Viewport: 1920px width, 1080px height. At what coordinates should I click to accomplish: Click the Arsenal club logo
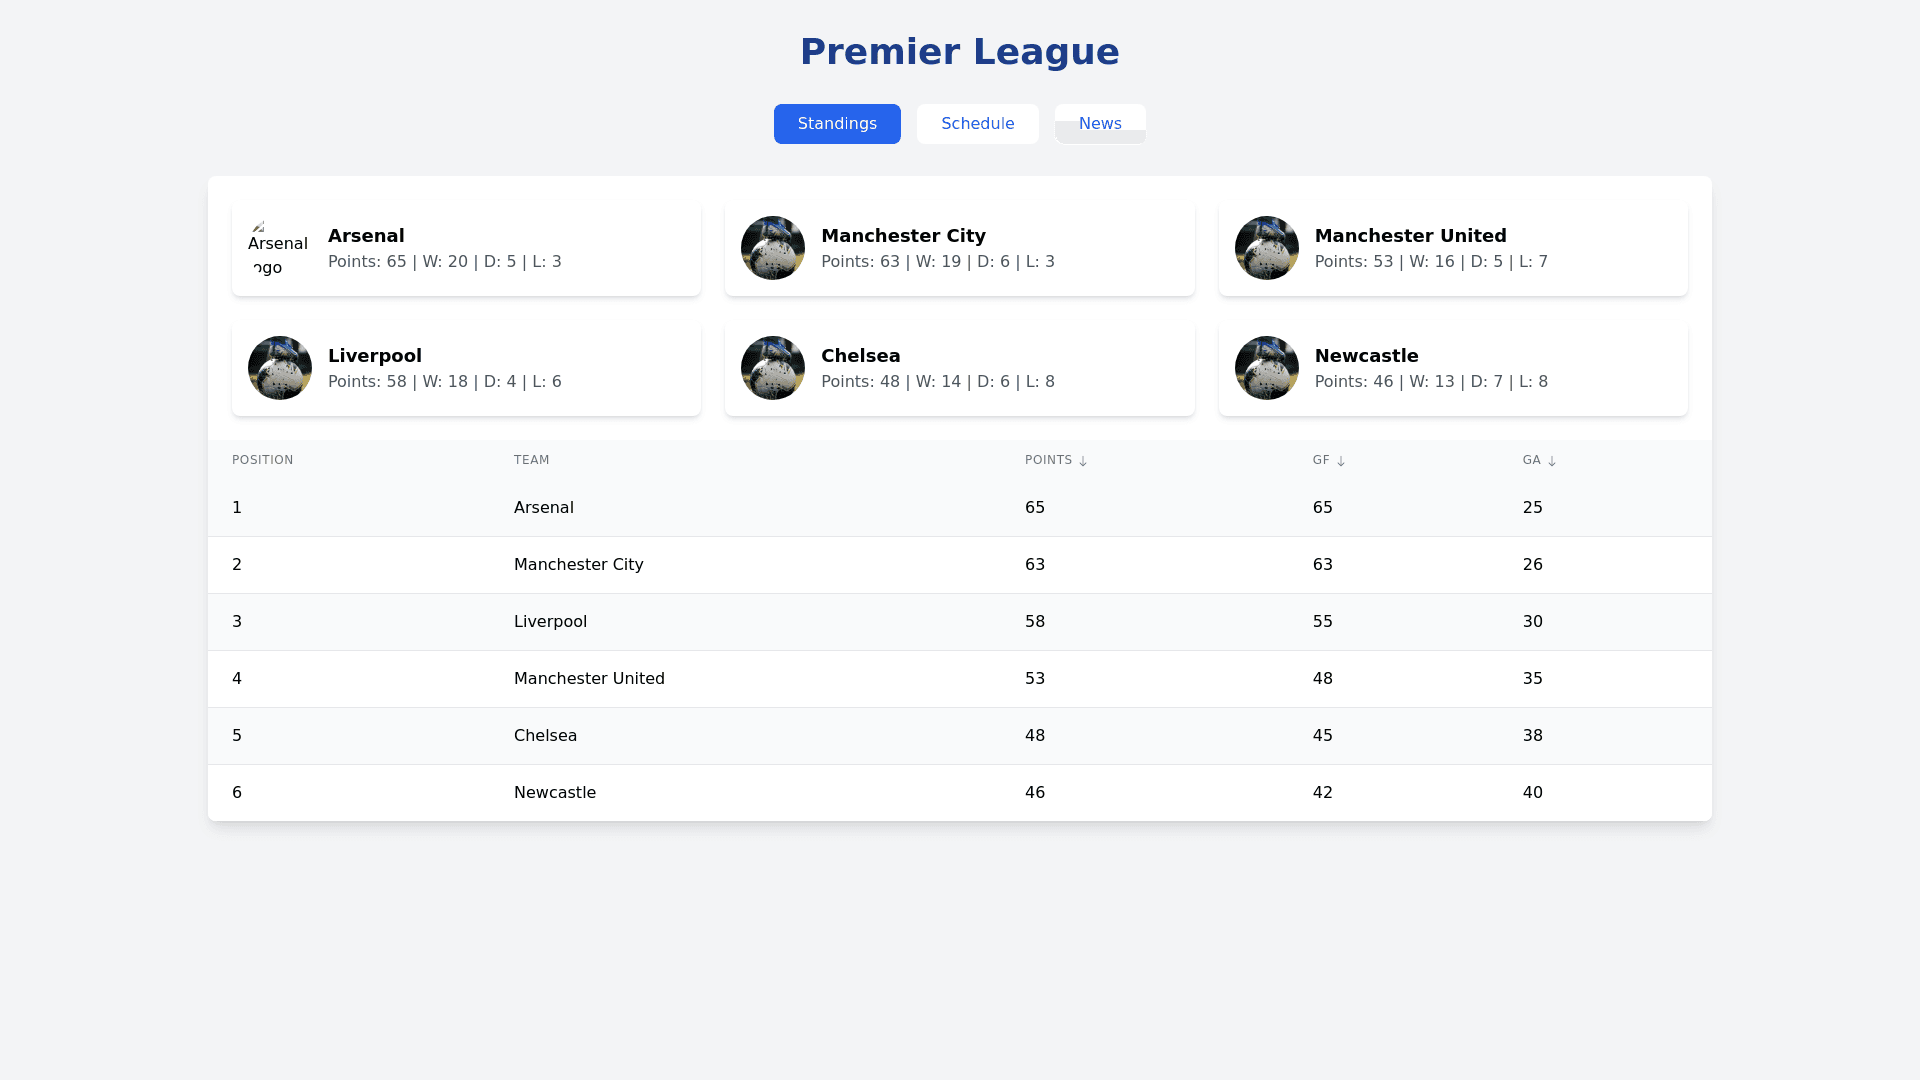(x=279, y=247)
